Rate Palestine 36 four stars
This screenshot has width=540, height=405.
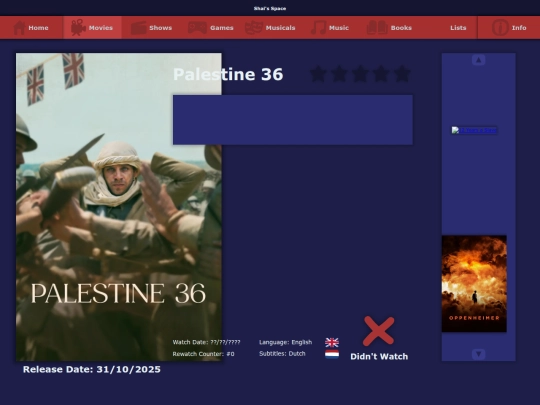pyautogui.click(x=381, y=74)
